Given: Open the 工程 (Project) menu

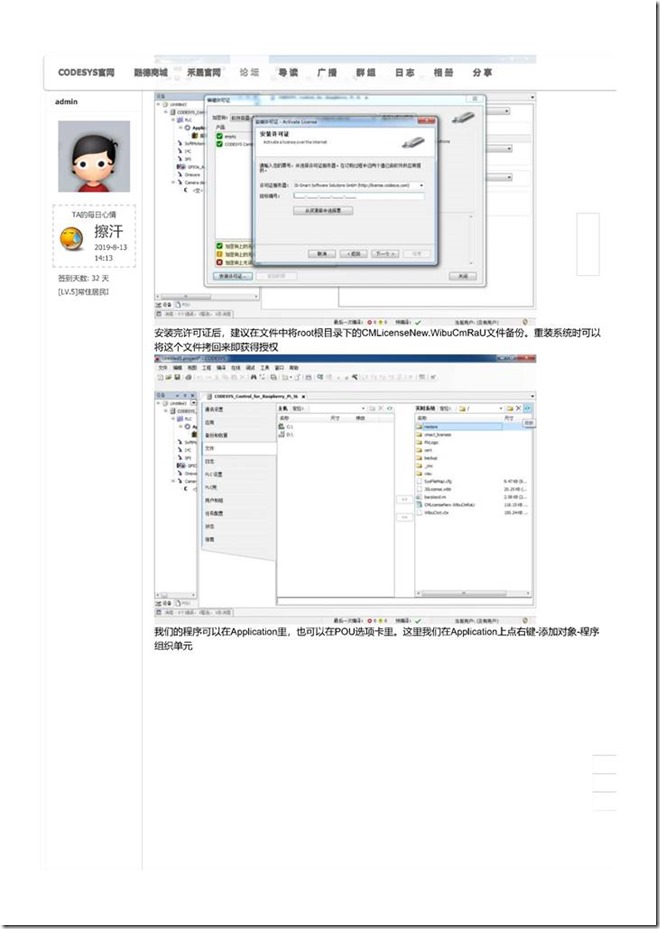Looking at the screenshot, I should [206, 368].
